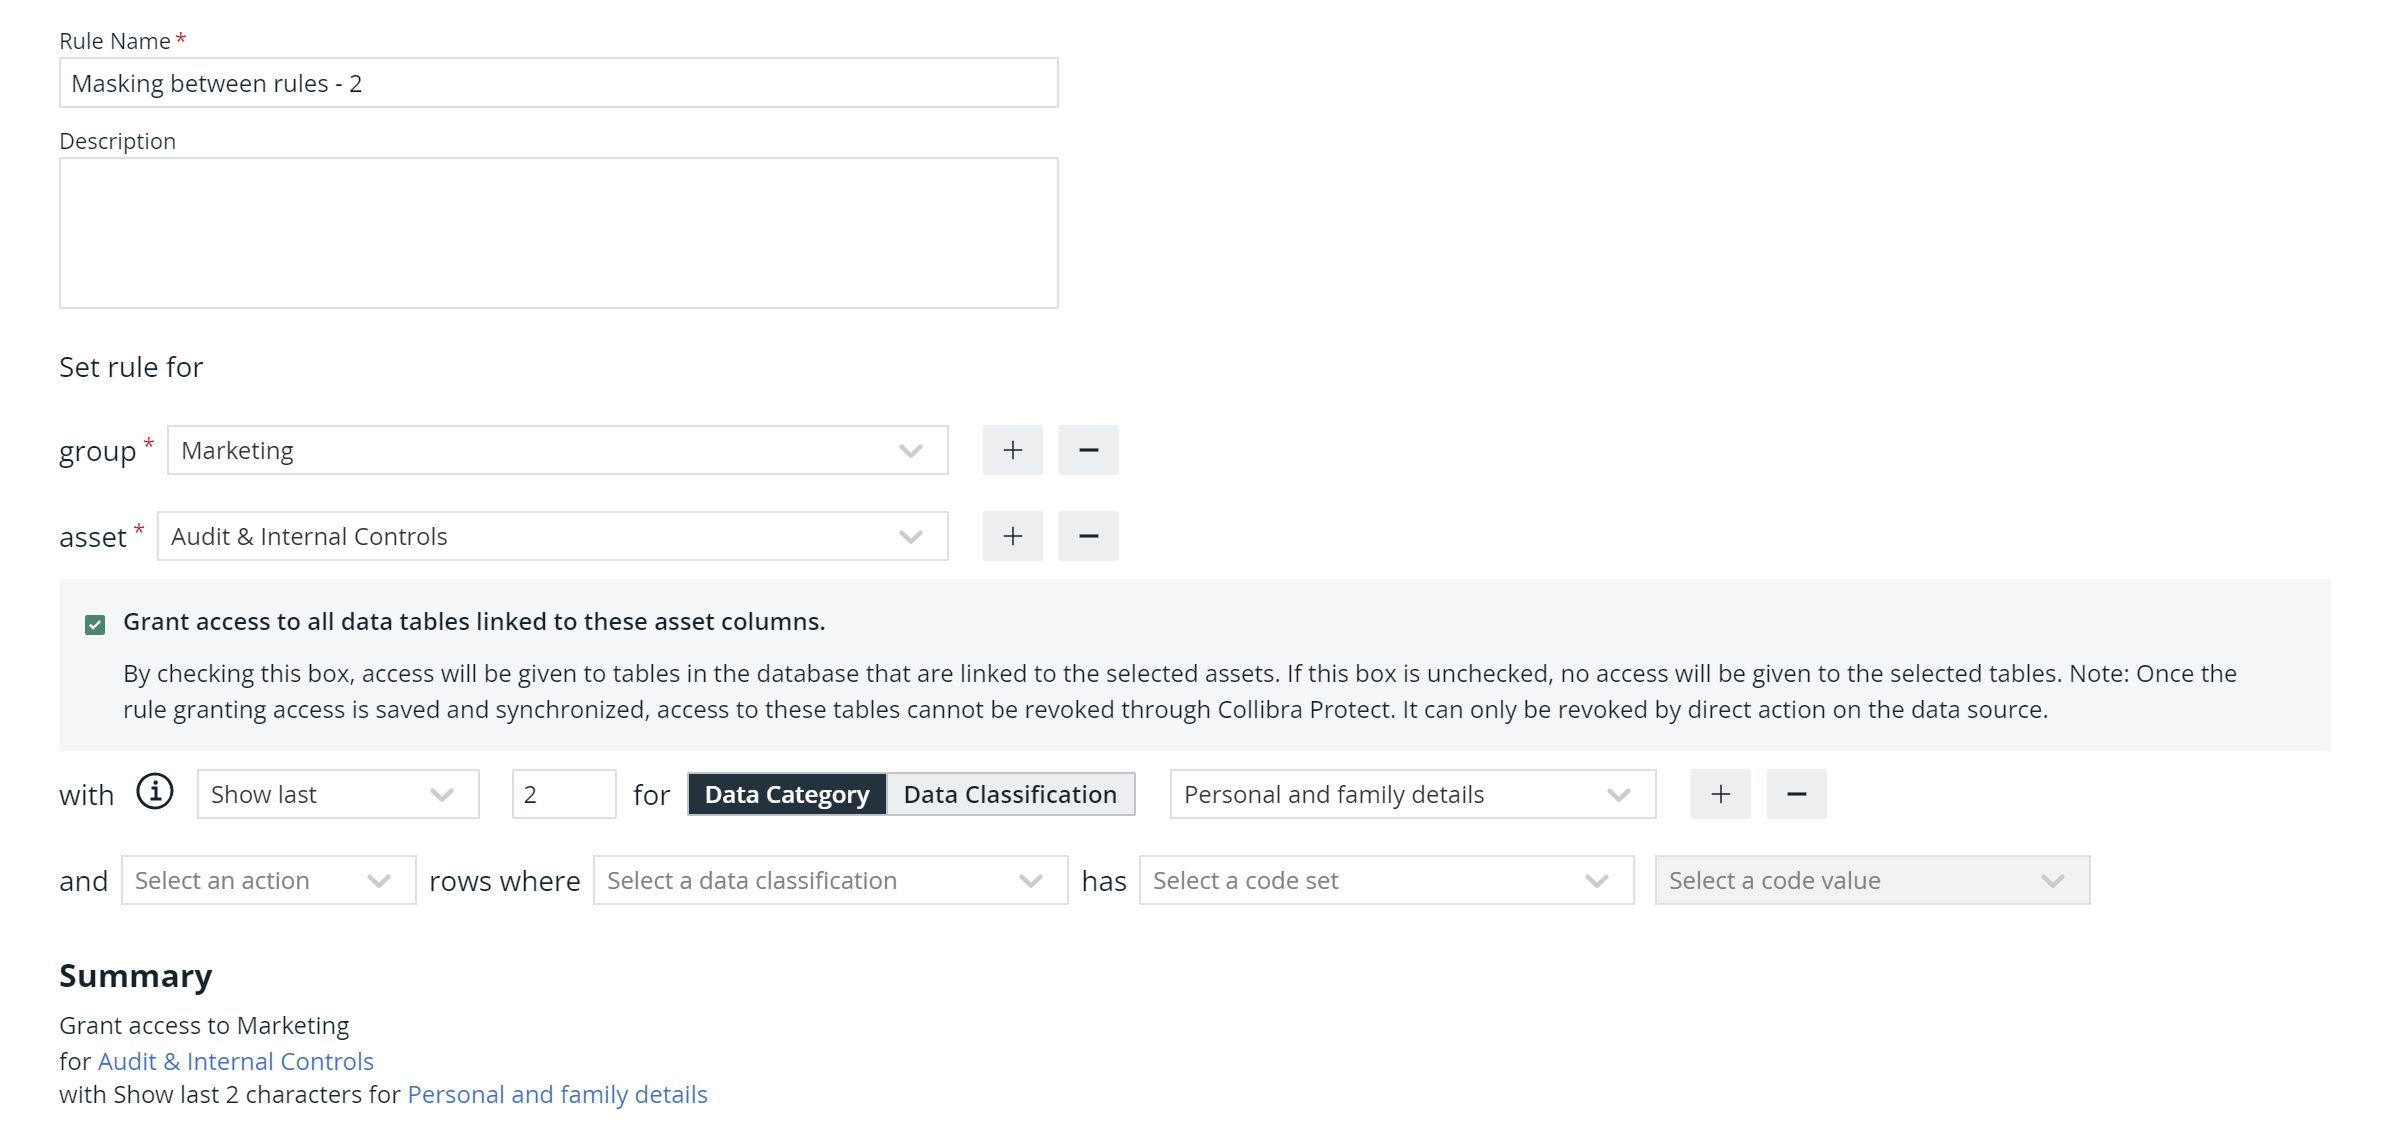Focus the character count field showing 2
The image size is (2381, 1138).
[x=564, y=794]
